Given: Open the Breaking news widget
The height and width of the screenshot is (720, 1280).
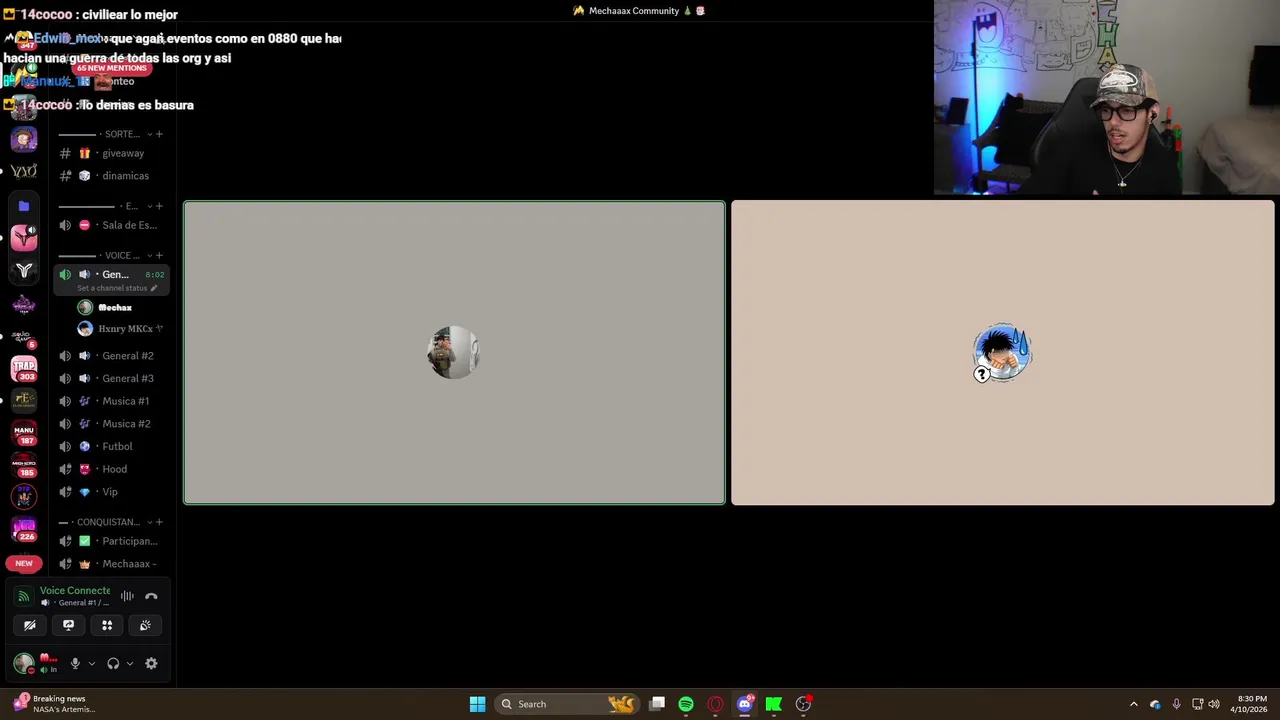Looking at the screenshot, I should coord(55,704).
